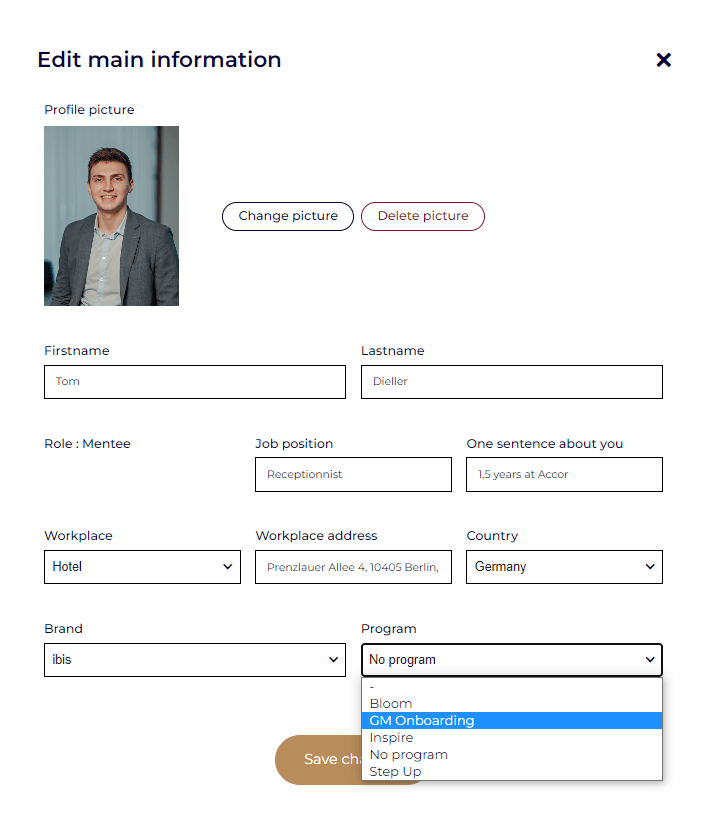Click the Job position input
Viewport: 705px width, 822px height.
click(x=353, y=475)
